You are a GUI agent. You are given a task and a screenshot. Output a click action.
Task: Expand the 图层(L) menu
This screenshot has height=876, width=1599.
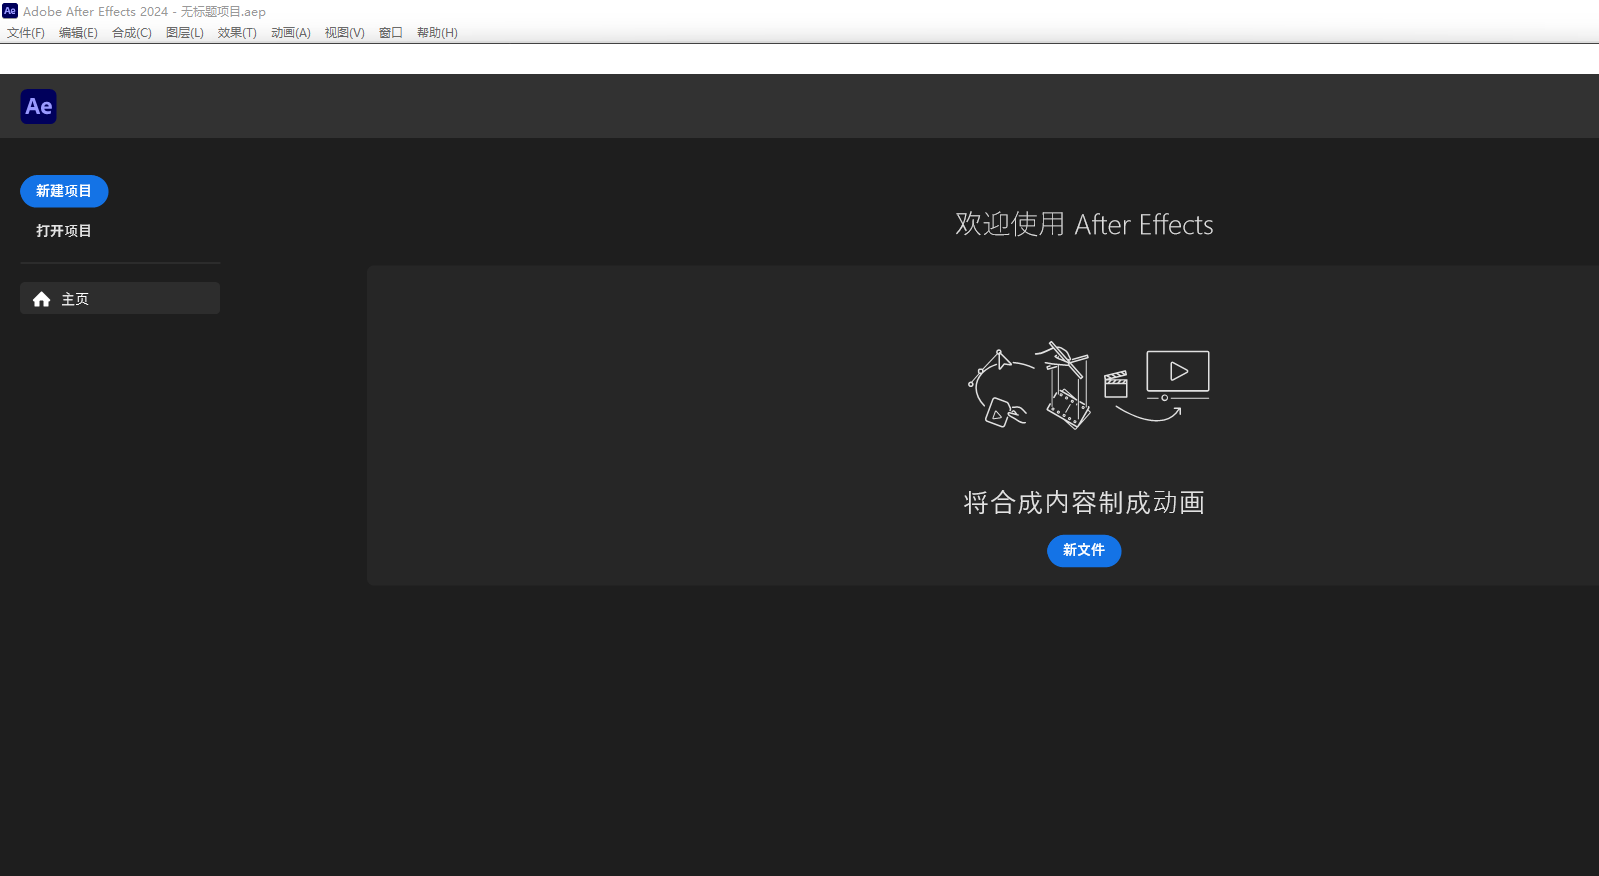pos(184,33)
